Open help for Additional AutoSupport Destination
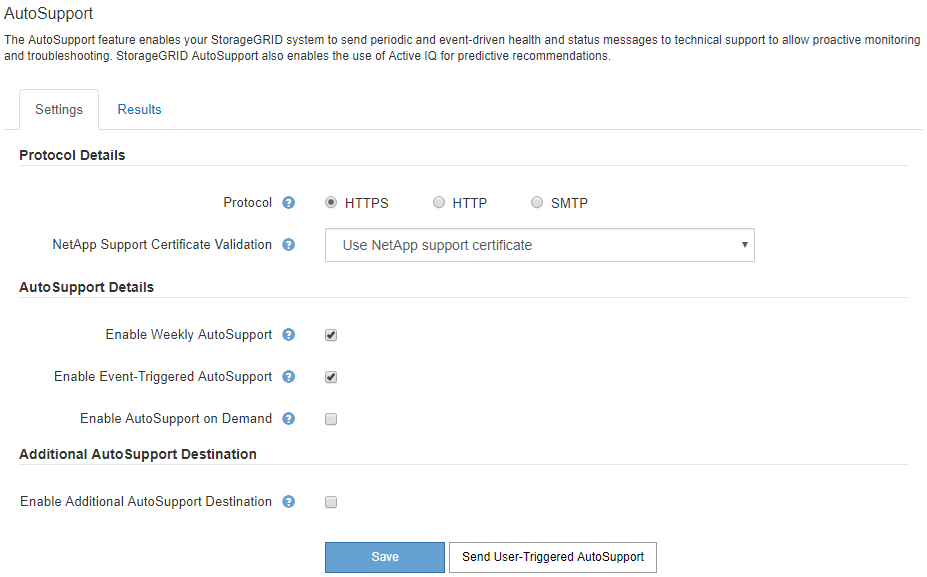 tap(289, 502)
